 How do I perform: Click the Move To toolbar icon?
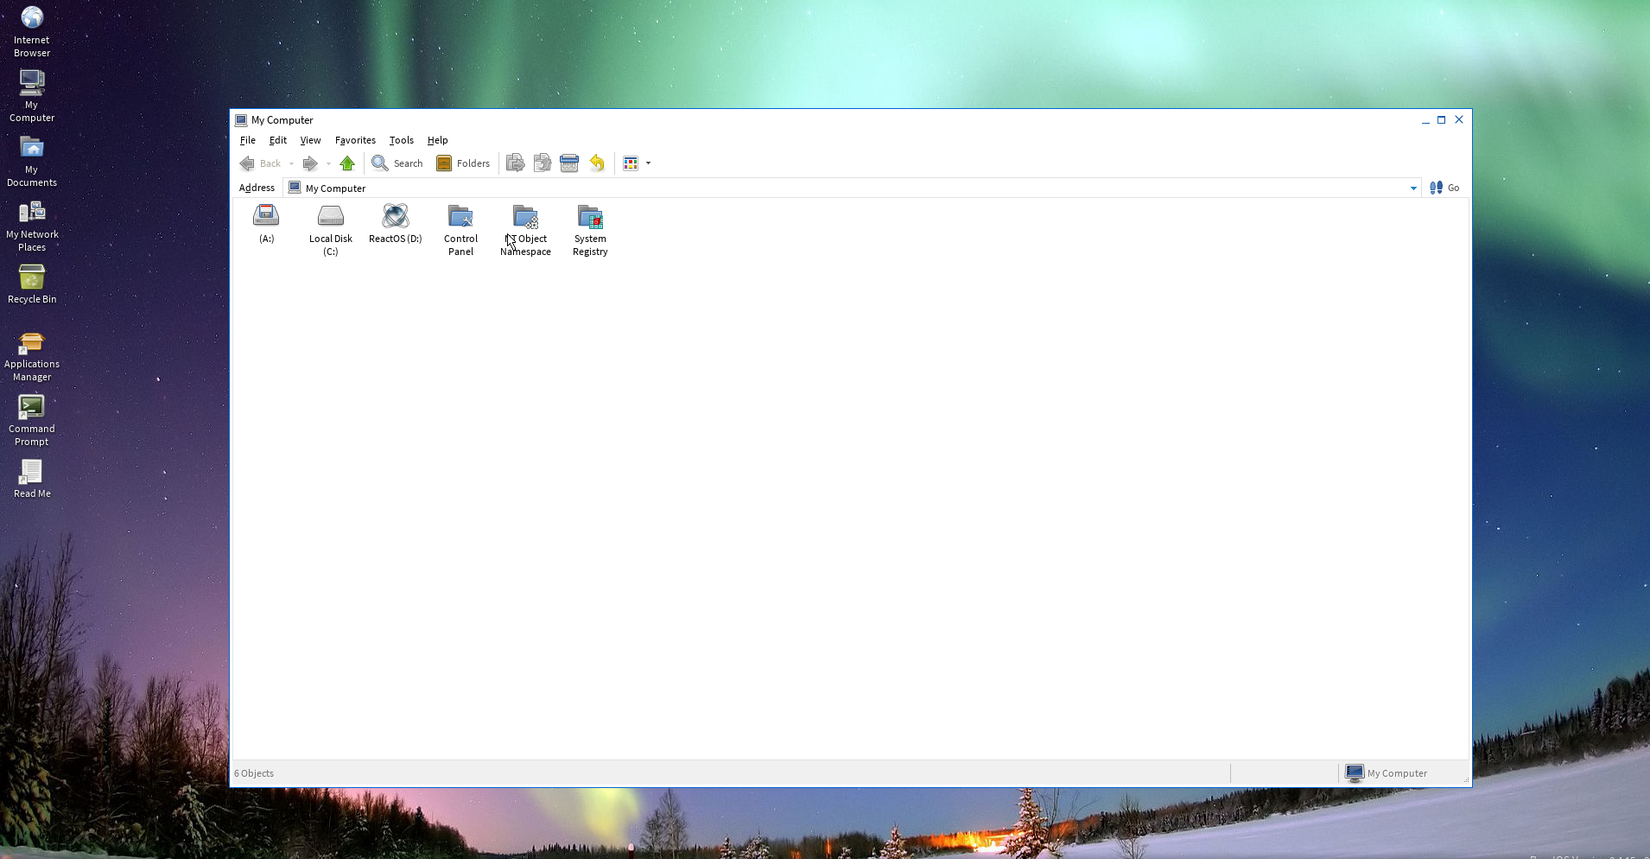[x=515, y=163]
